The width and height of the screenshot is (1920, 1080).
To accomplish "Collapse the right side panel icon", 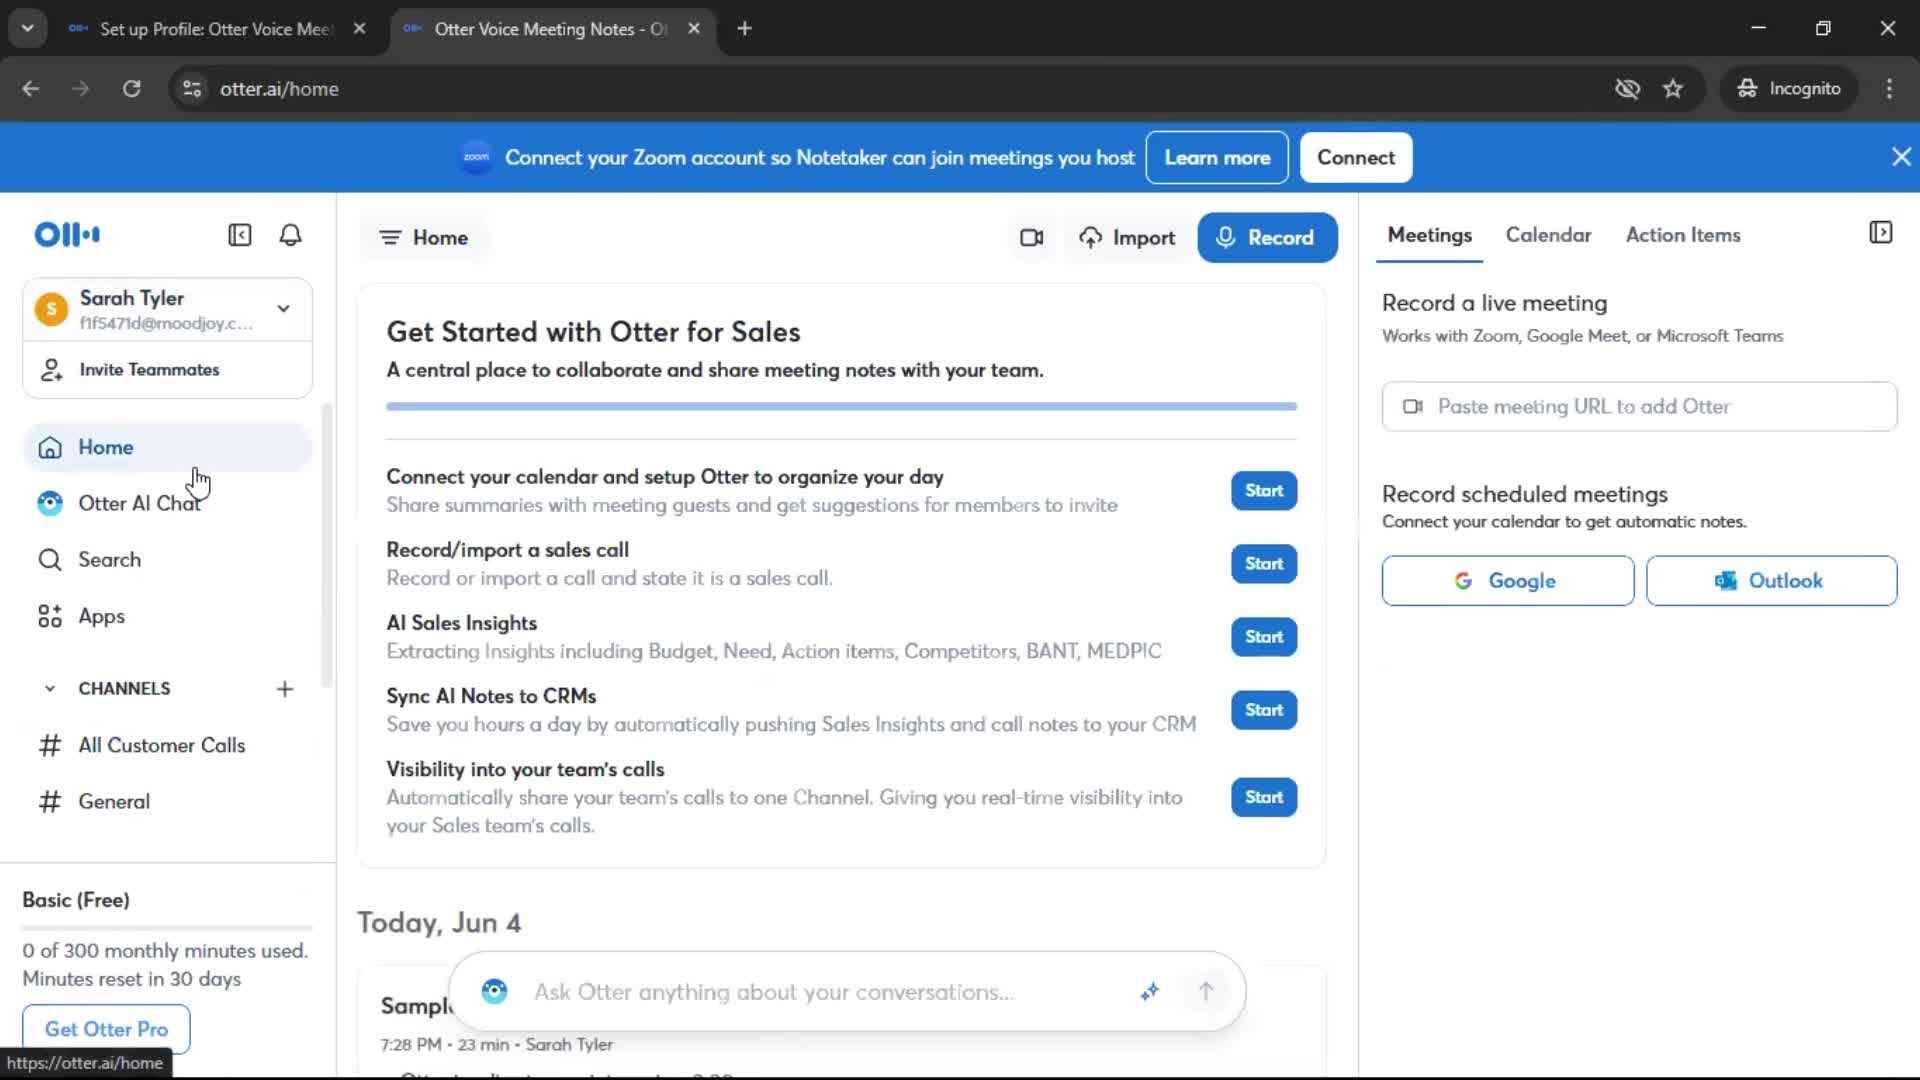I will (x=1880, y=233).
